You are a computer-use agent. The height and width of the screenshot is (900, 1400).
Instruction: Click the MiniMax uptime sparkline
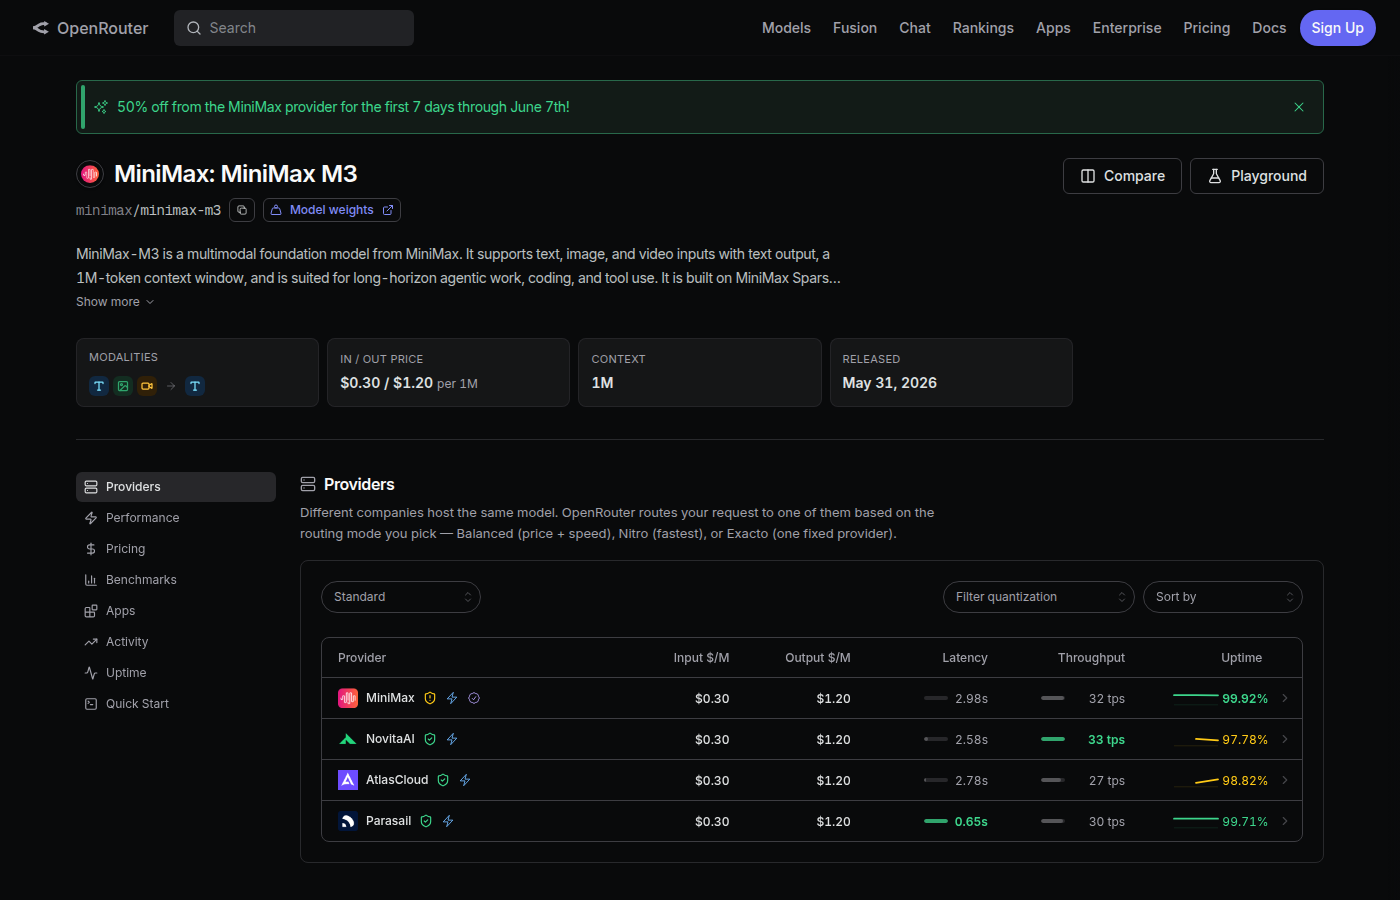(x=1196, y=697)
